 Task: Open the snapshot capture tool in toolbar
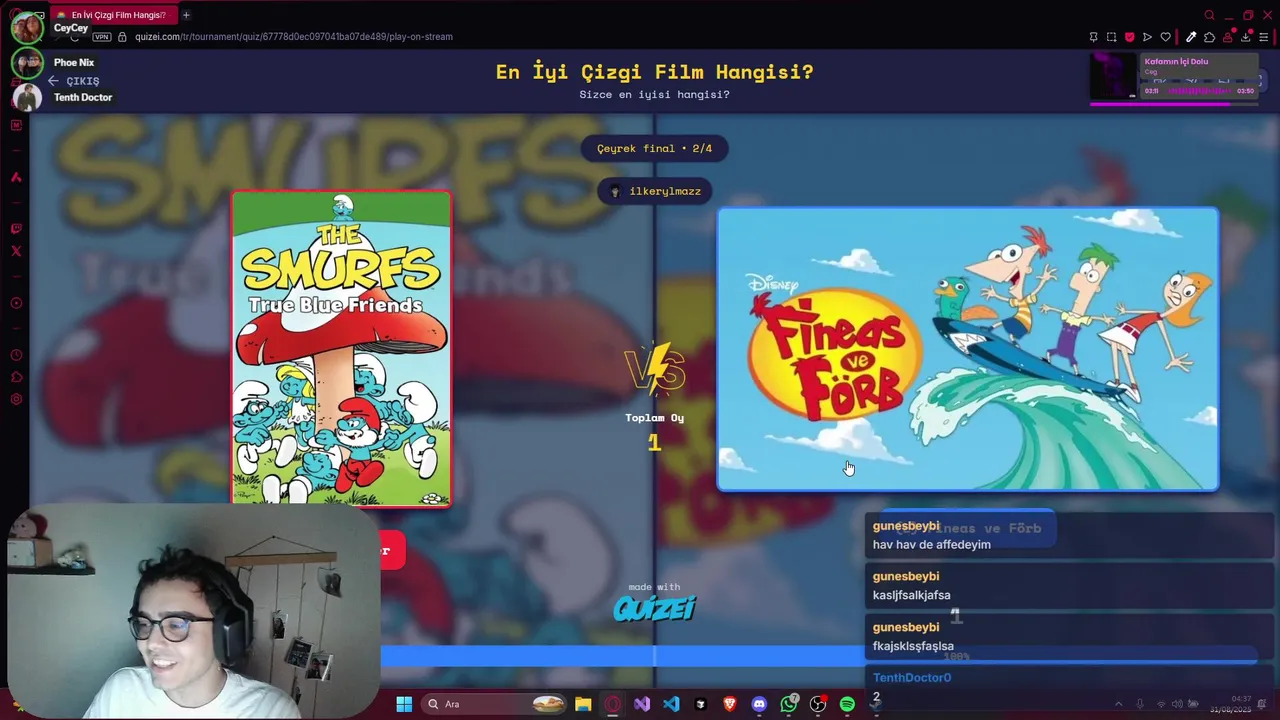[x=1111, y=37]
